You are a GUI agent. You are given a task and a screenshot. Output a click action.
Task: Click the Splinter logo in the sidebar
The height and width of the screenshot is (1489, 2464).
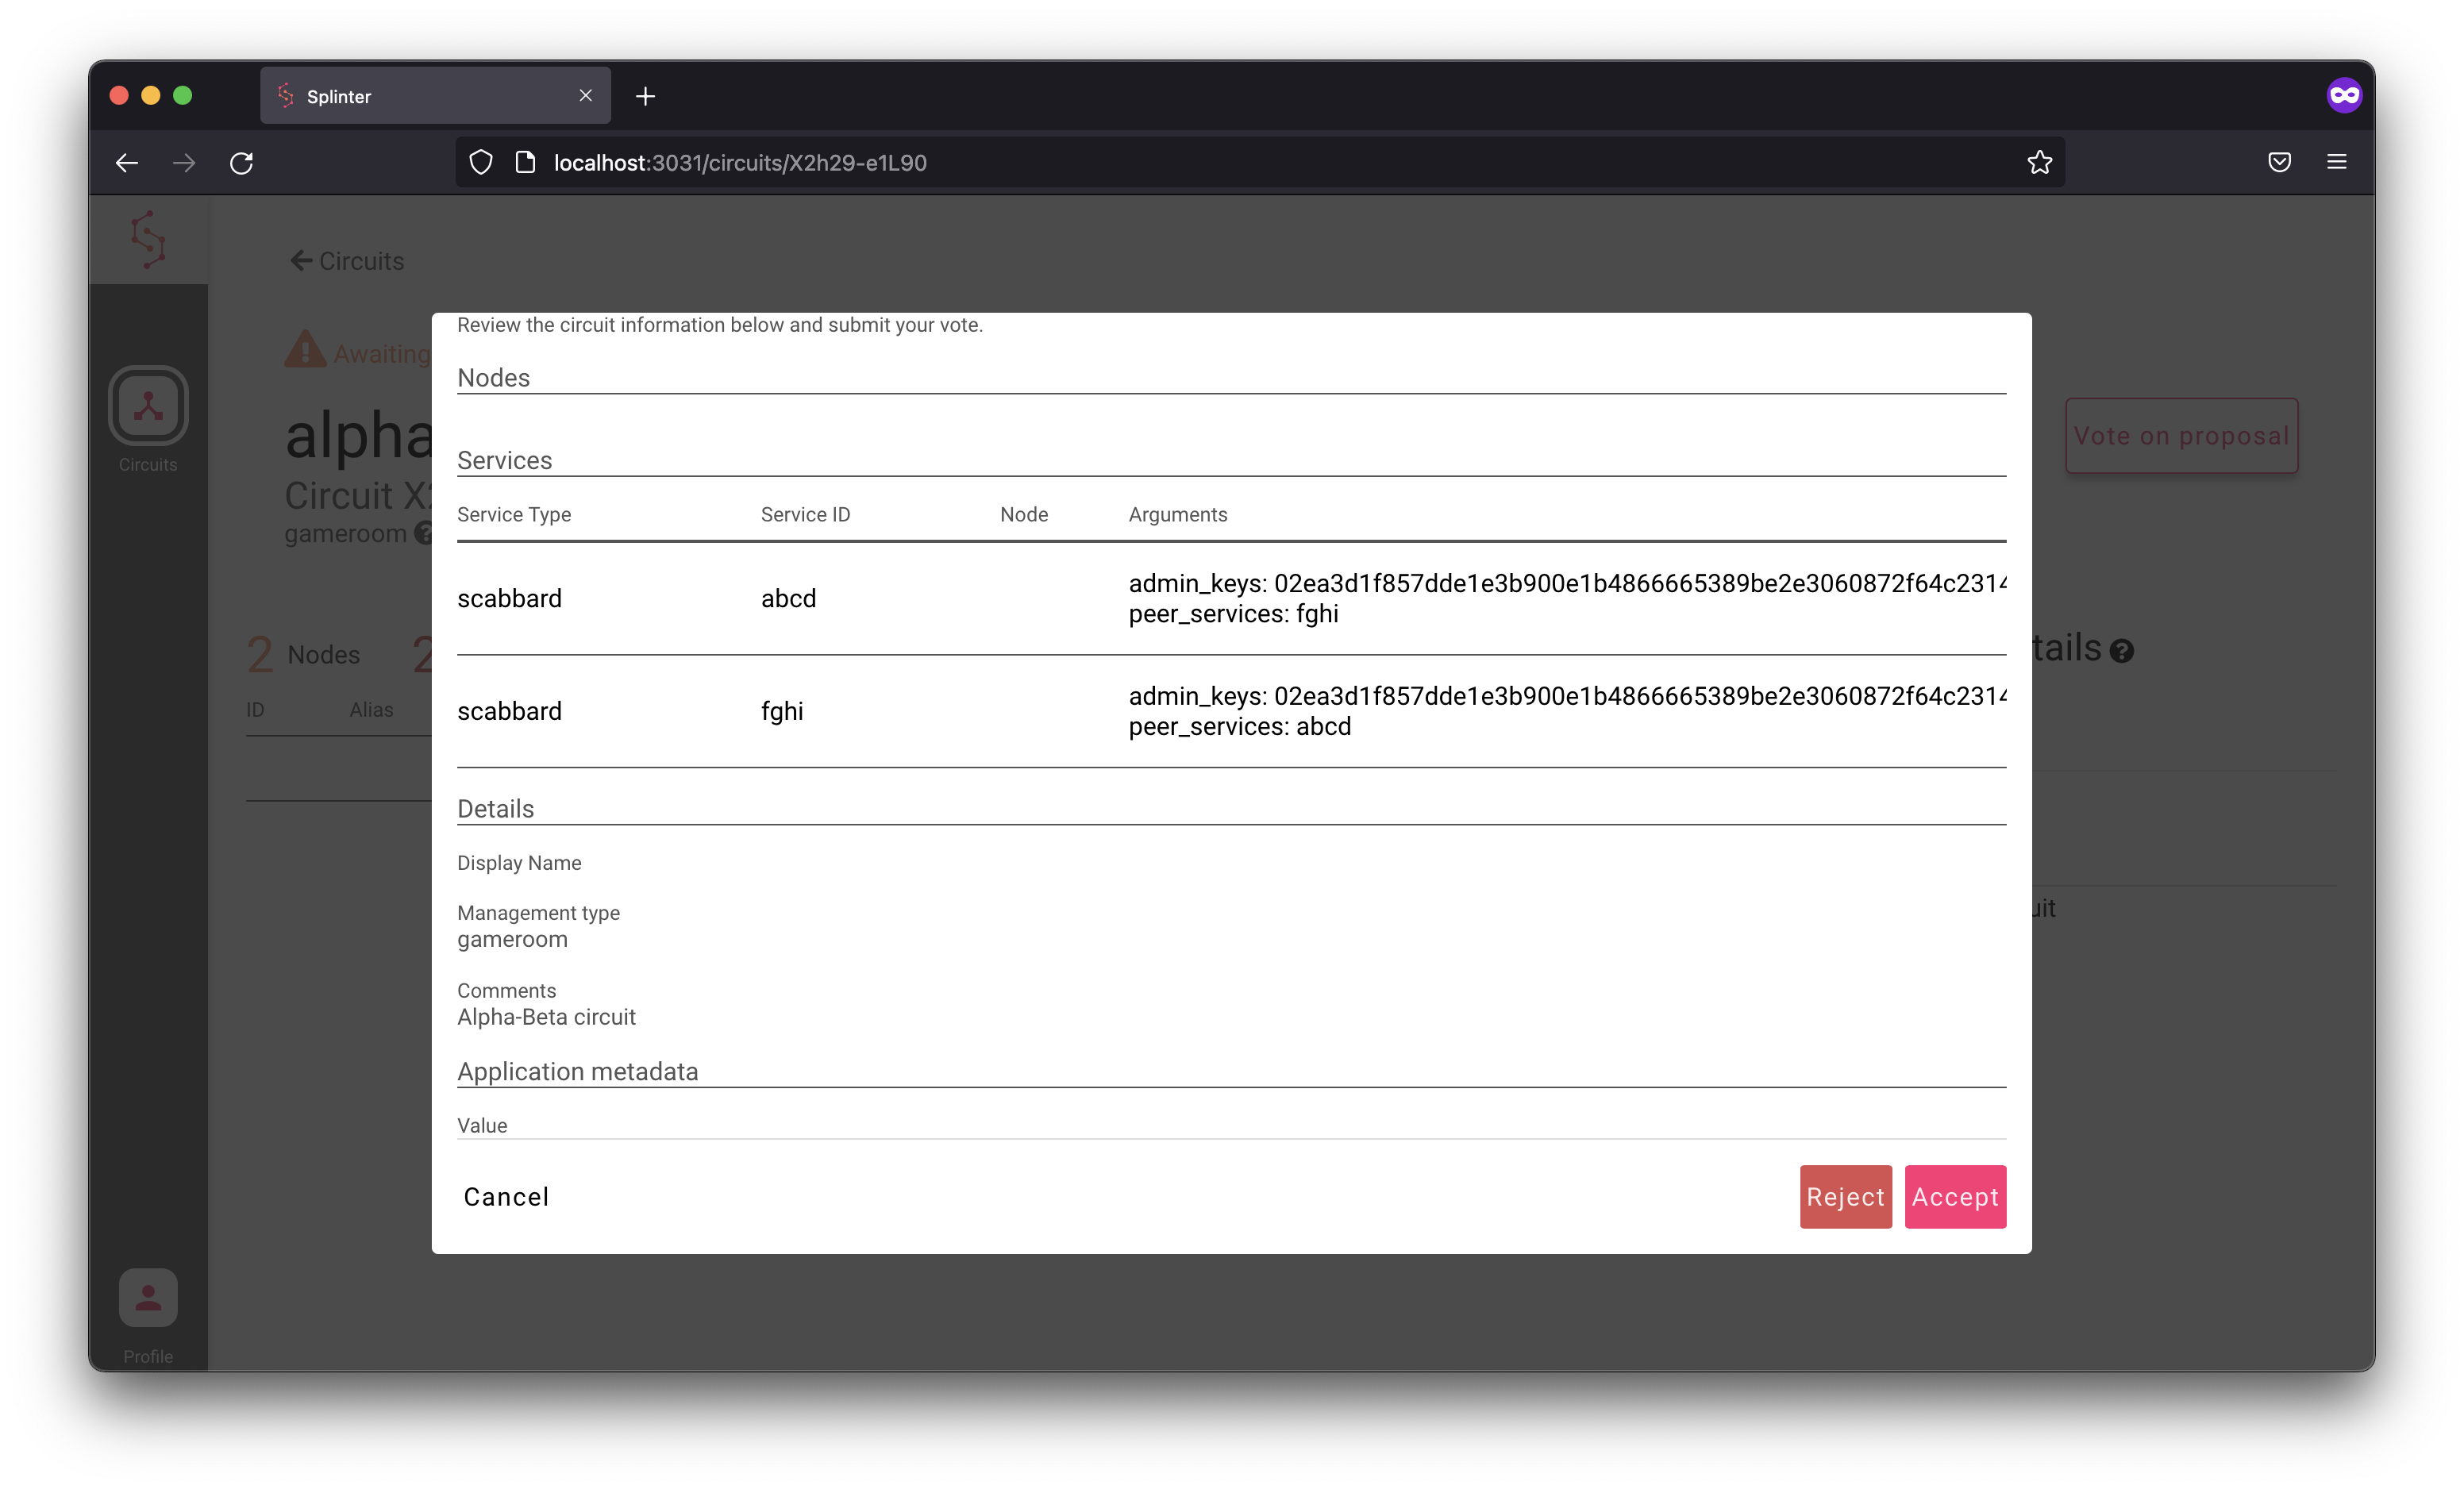[148, 239]
